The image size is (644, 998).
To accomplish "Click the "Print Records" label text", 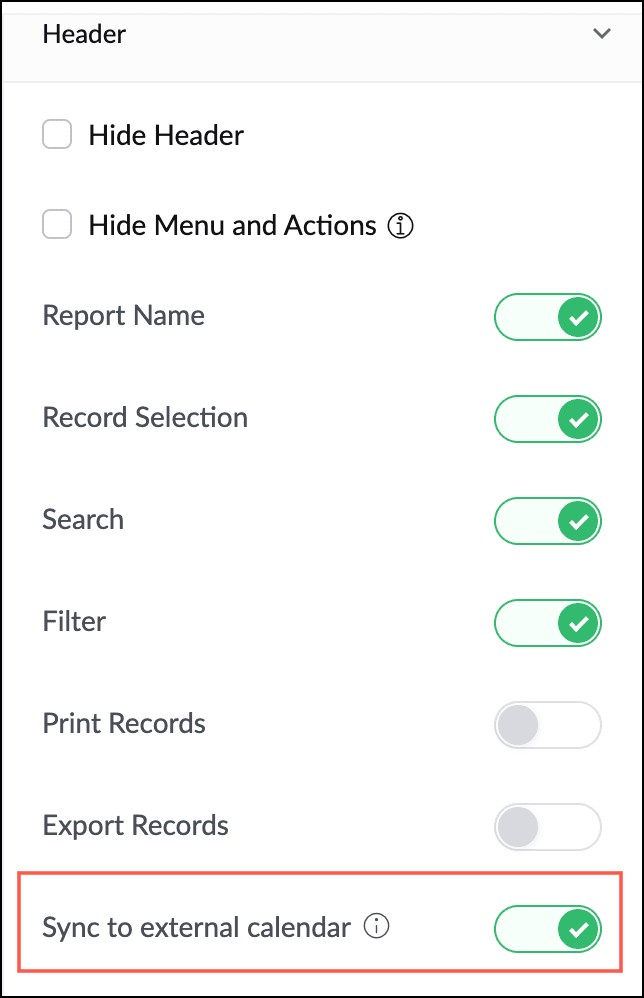I will (x=124, y=723).
